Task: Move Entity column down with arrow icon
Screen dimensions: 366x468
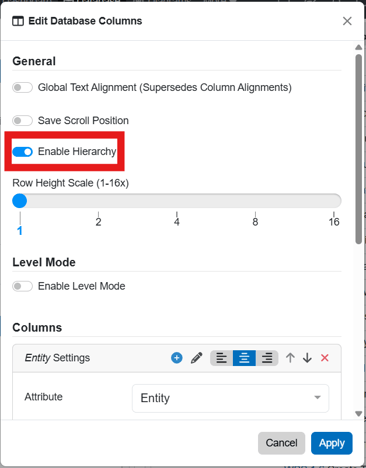Action: point(307,358)
